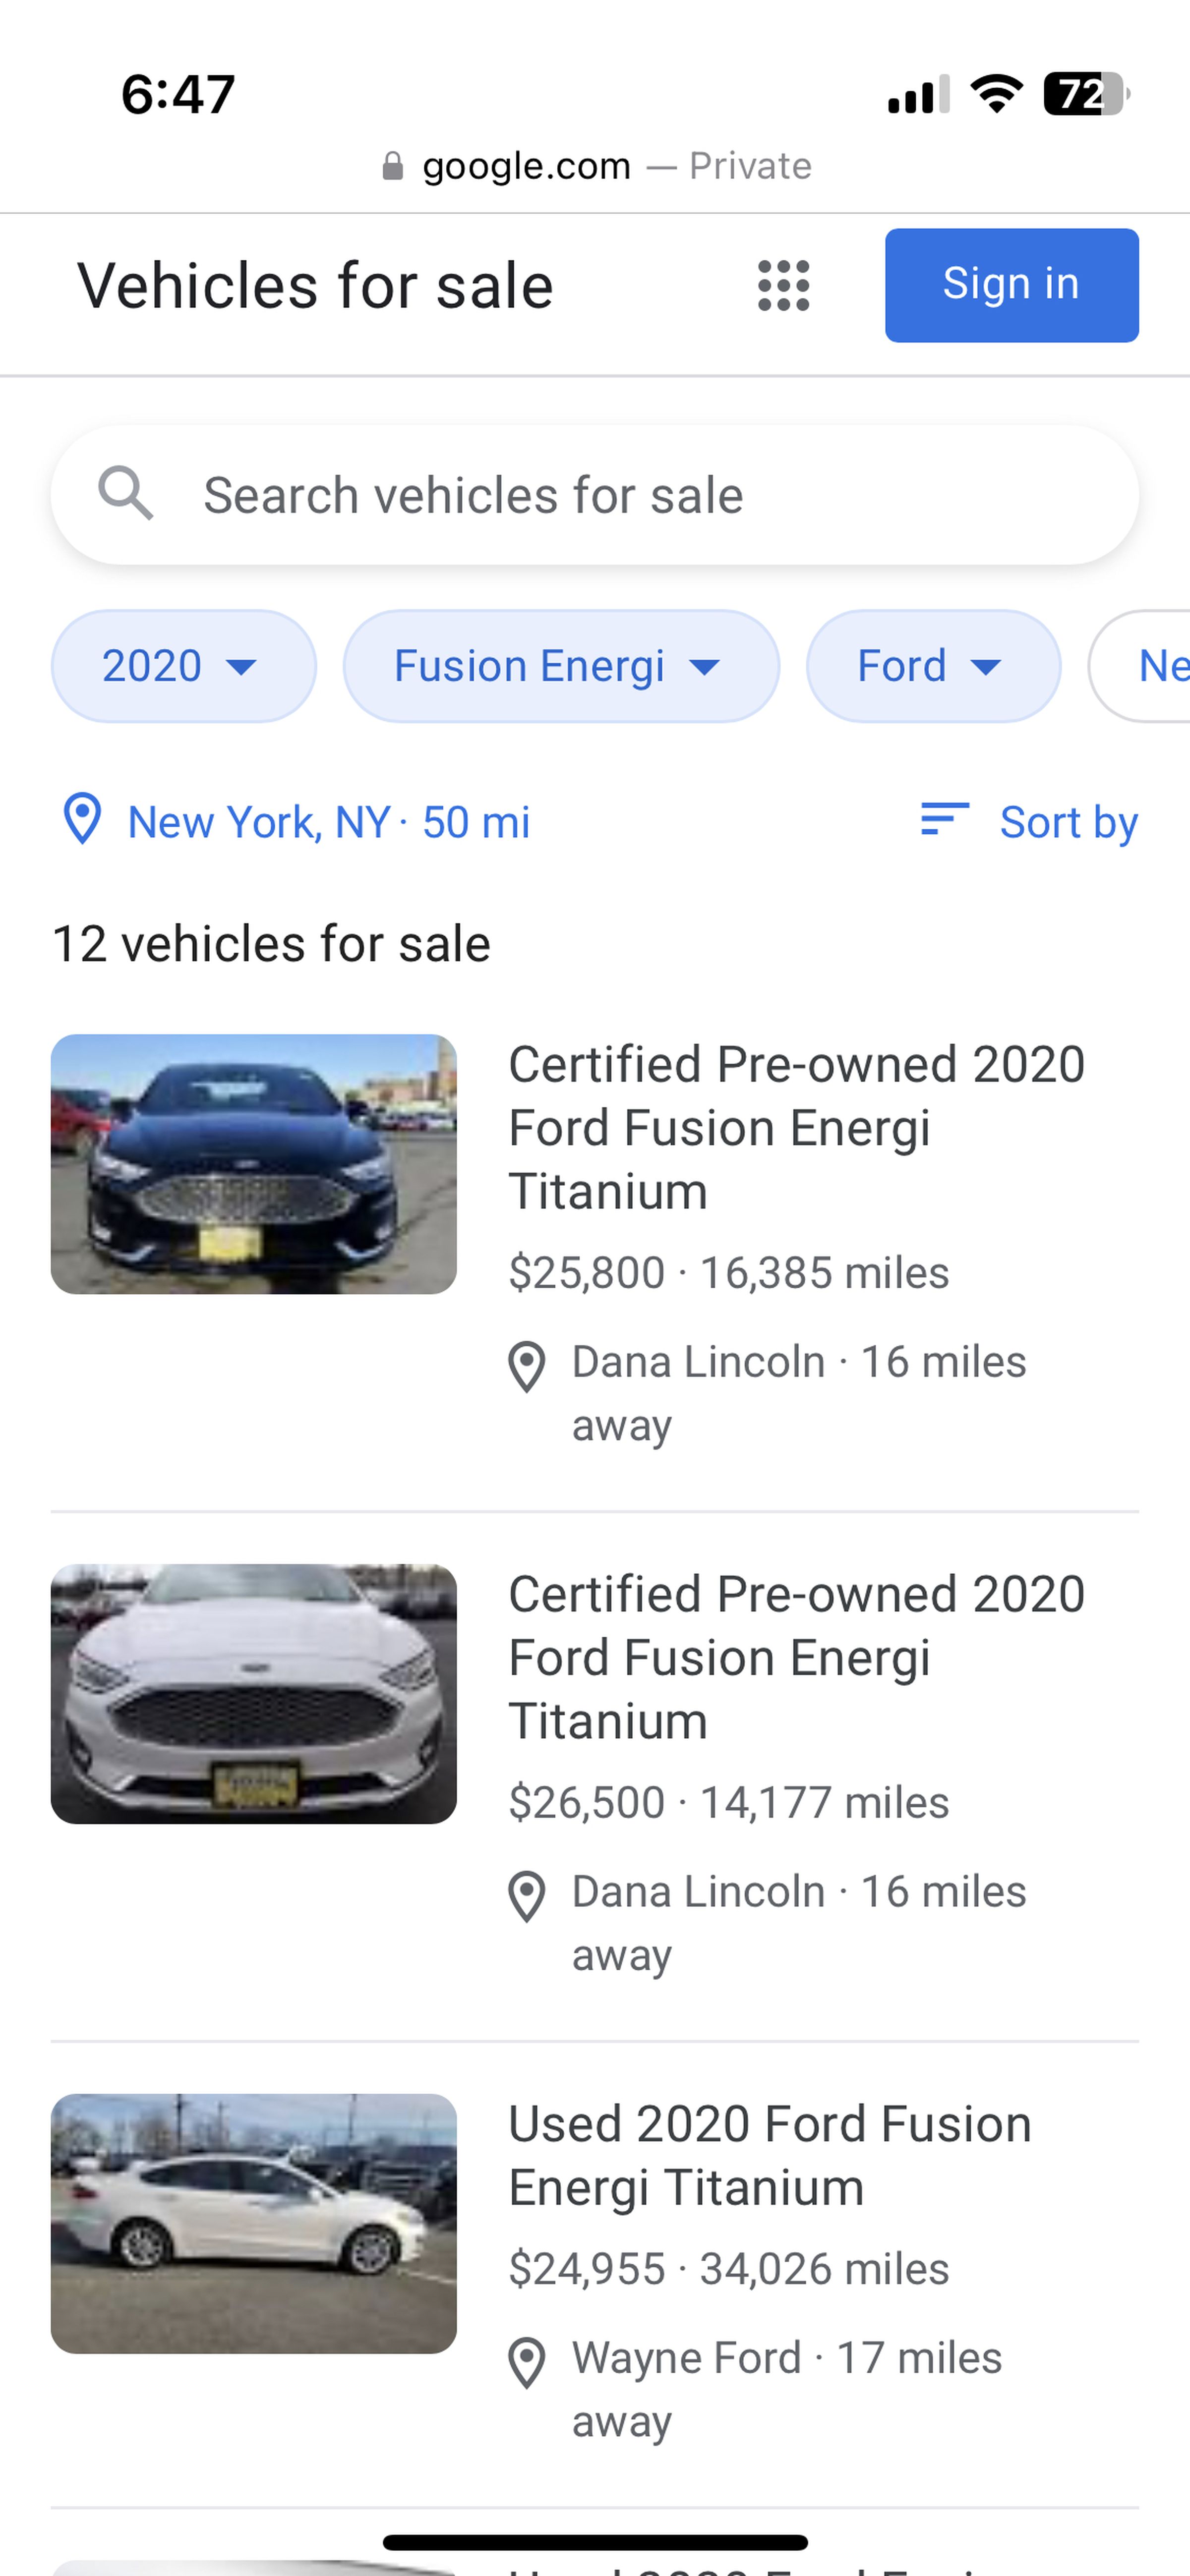
Task: Tap the Sort by label
Action: 1068,822
